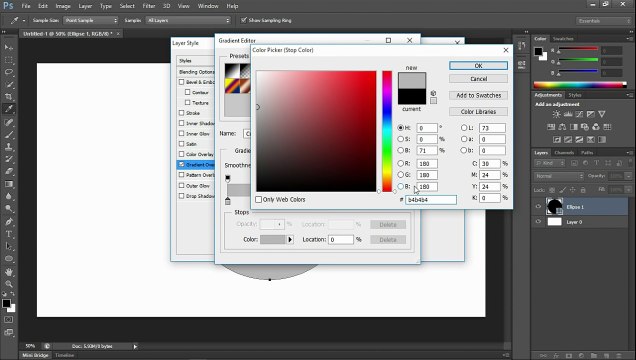Open the Essentials workspace dropdown
The width and height of the screenshot is (636, 360).
604,21
